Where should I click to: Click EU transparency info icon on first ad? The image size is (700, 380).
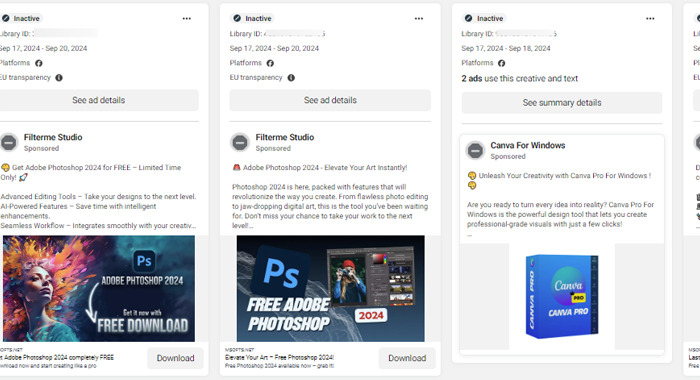click(x=59, y=78)
